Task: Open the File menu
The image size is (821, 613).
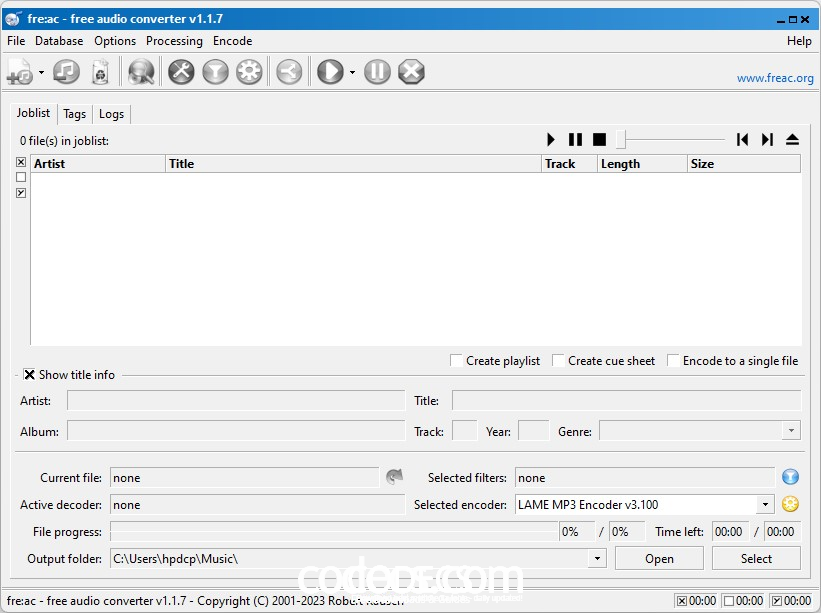Action: (x=16, y=41)
